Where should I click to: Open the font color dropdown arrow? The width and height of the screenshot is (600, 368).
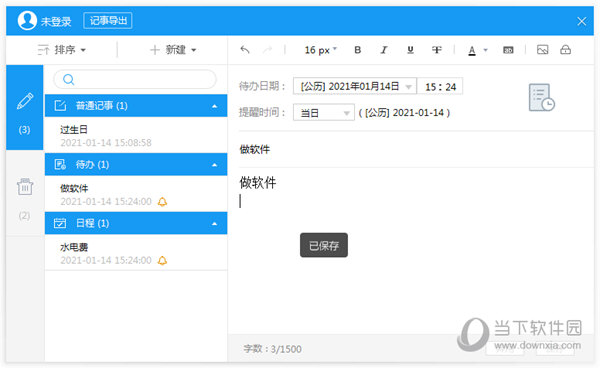tap(486, 50)
